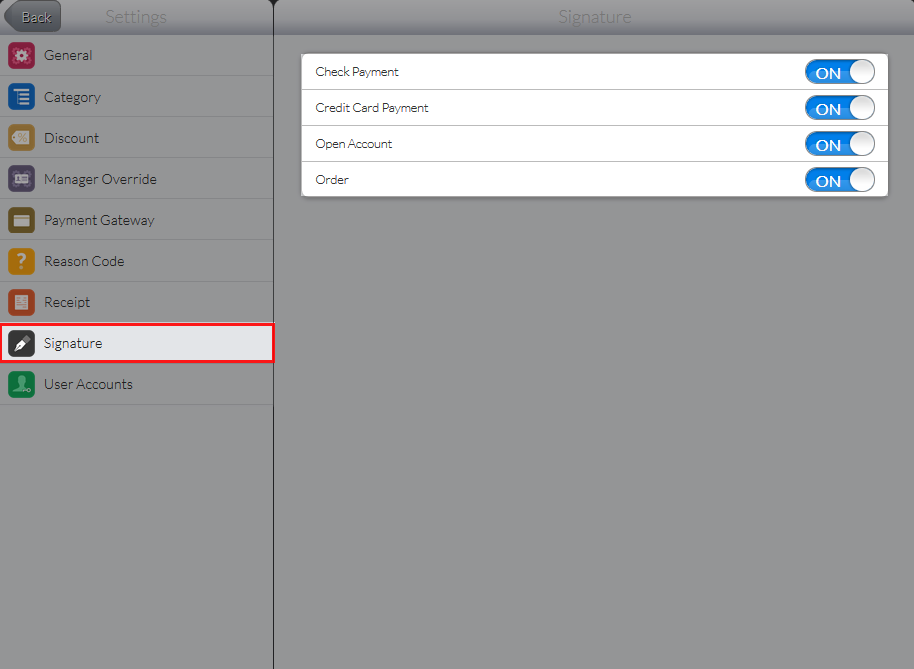This screenshot has height=669, width=914.
Task: Go to Manager Override label
Action: [x=100, y=179]
